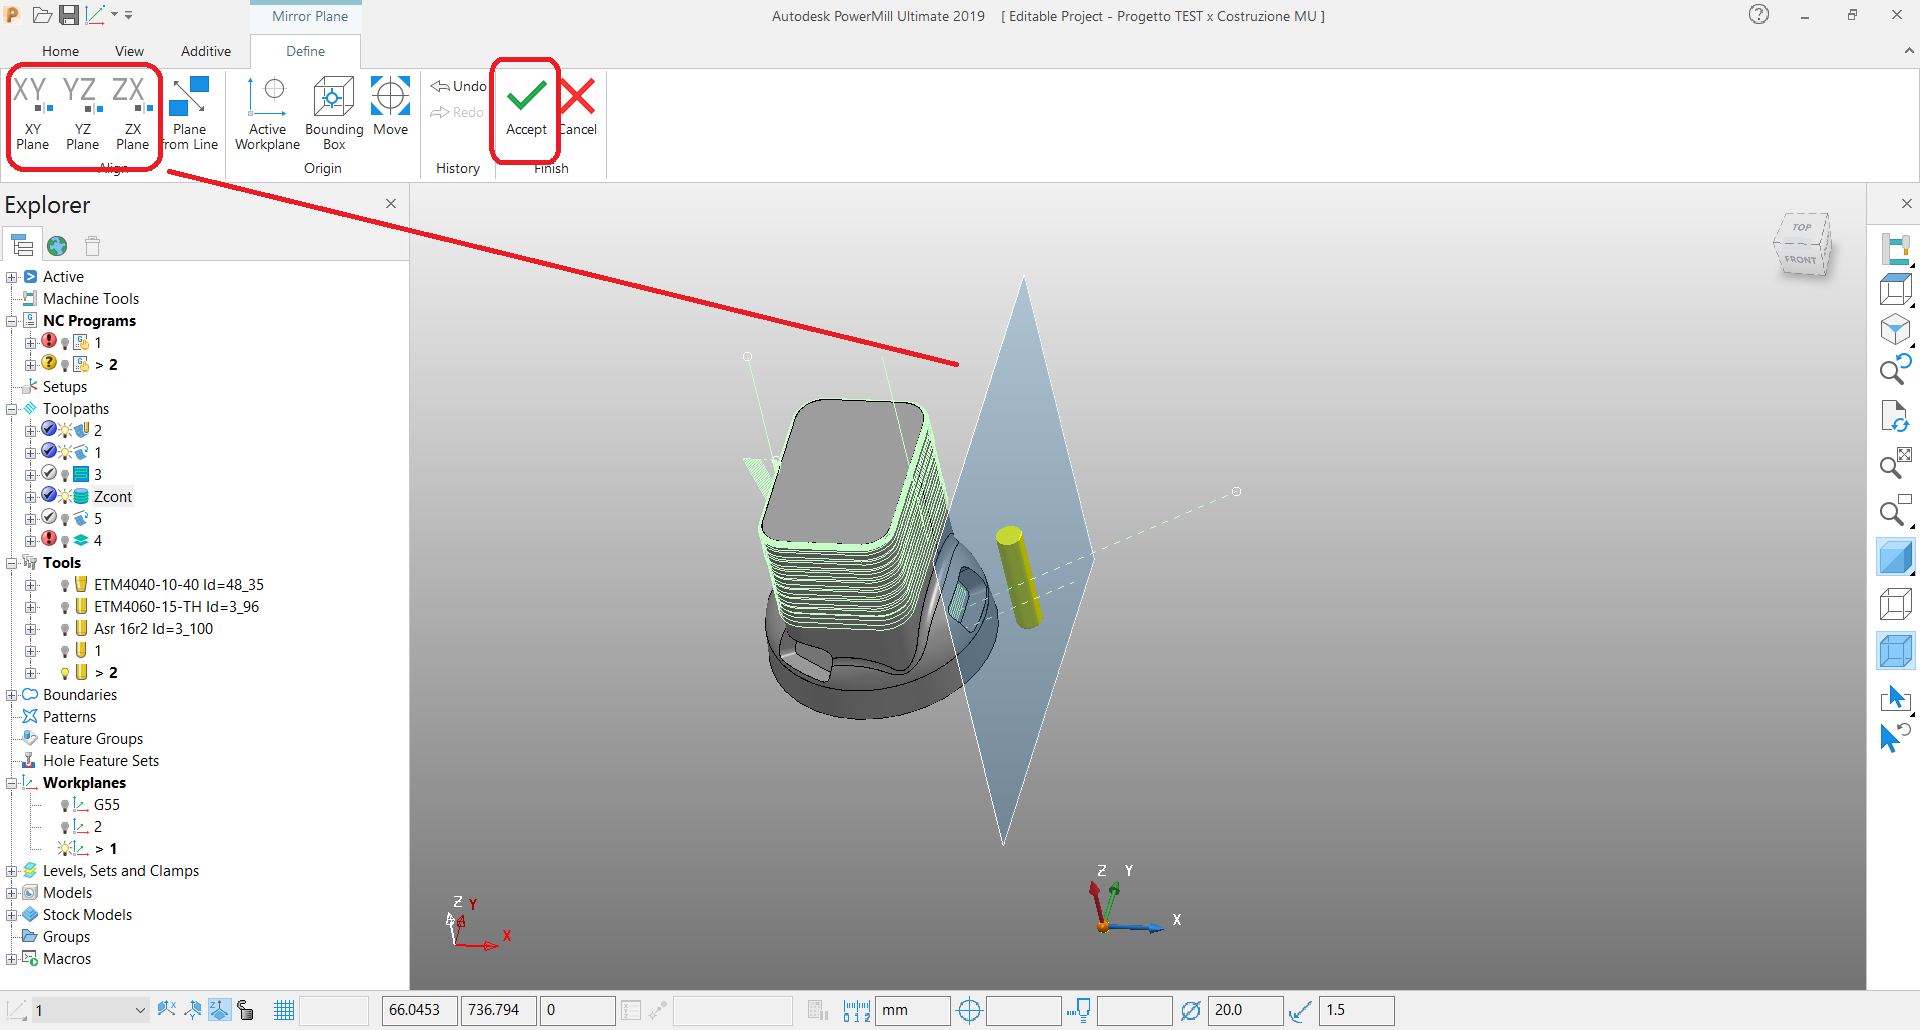The height and width of the screenshot is (1030, 1920).
Task: Open project folder icon in title bar
Action: (x=42, y=15)
